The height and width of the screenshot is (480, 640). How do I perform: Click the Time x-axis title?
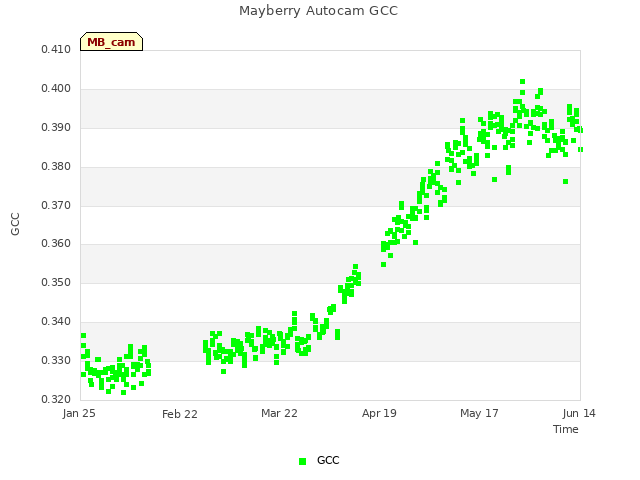coord(566,429)
